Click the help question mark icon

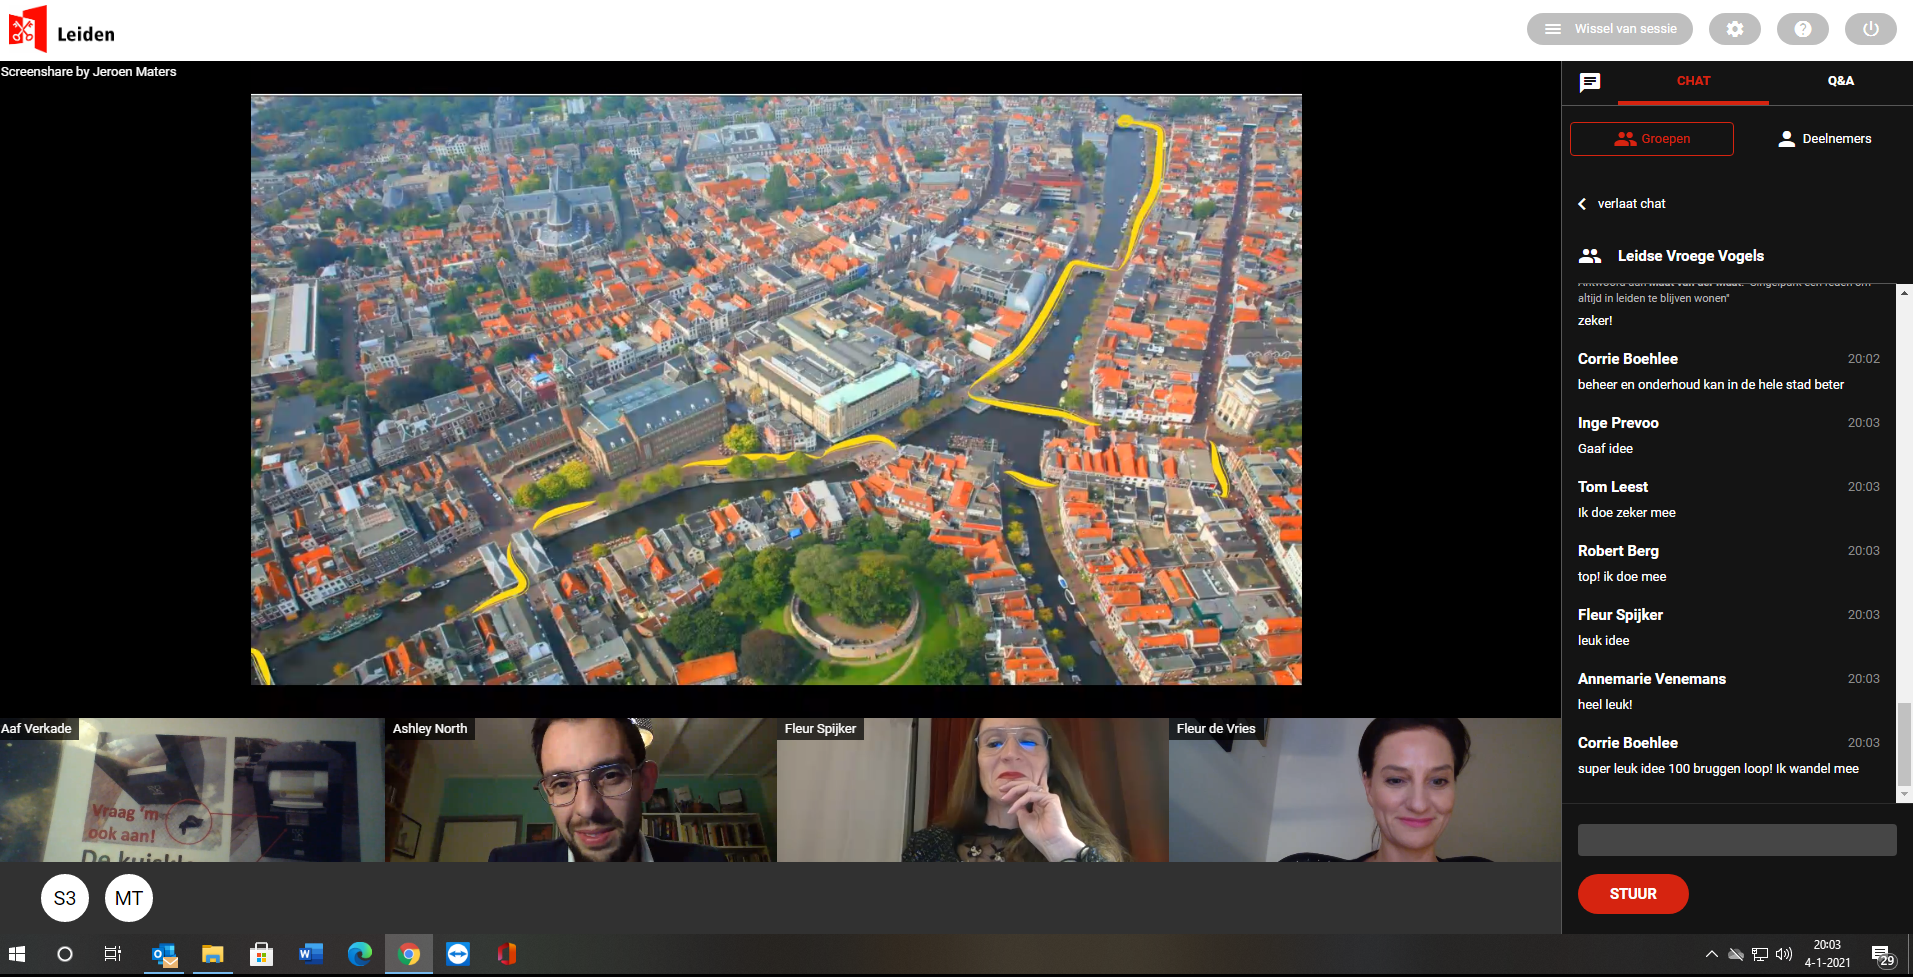[x=1802, y=29]
